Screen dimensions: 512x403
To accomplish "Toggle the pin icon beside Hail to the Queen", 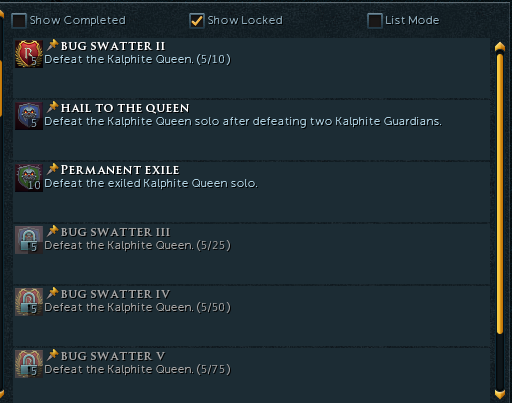I will [52, 107].
